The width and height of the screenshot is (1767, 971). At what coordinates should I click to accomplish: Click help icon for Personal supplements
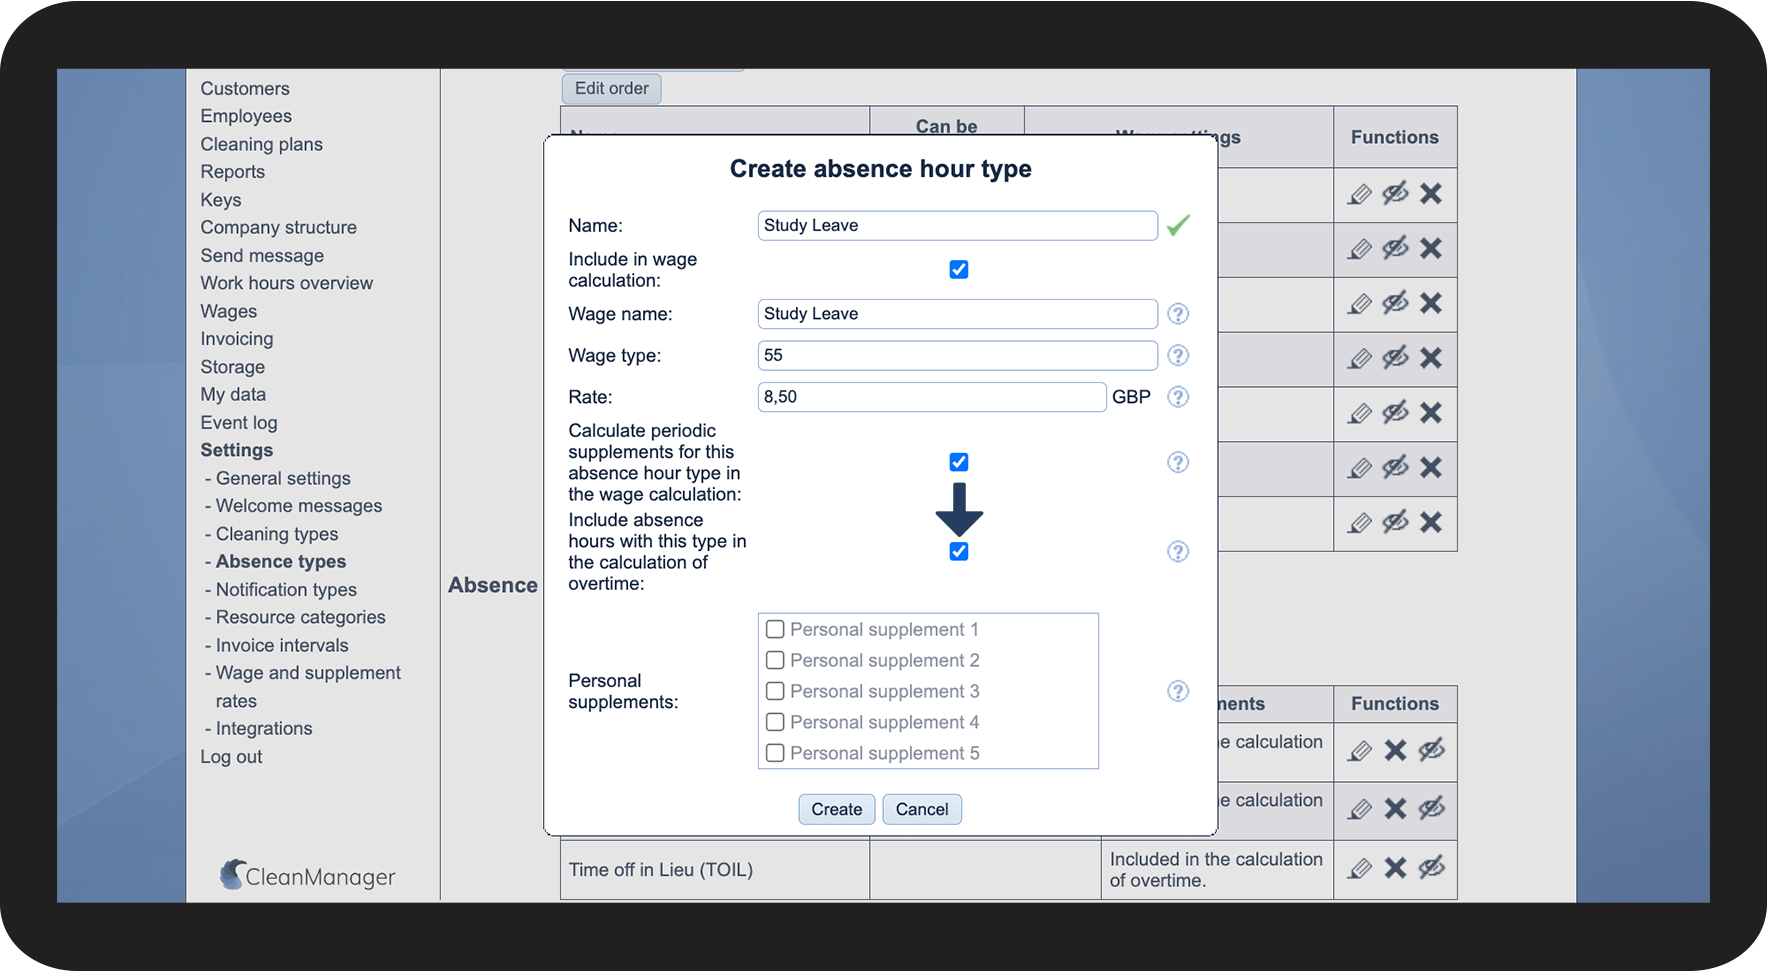click(x=1178, y=691)
